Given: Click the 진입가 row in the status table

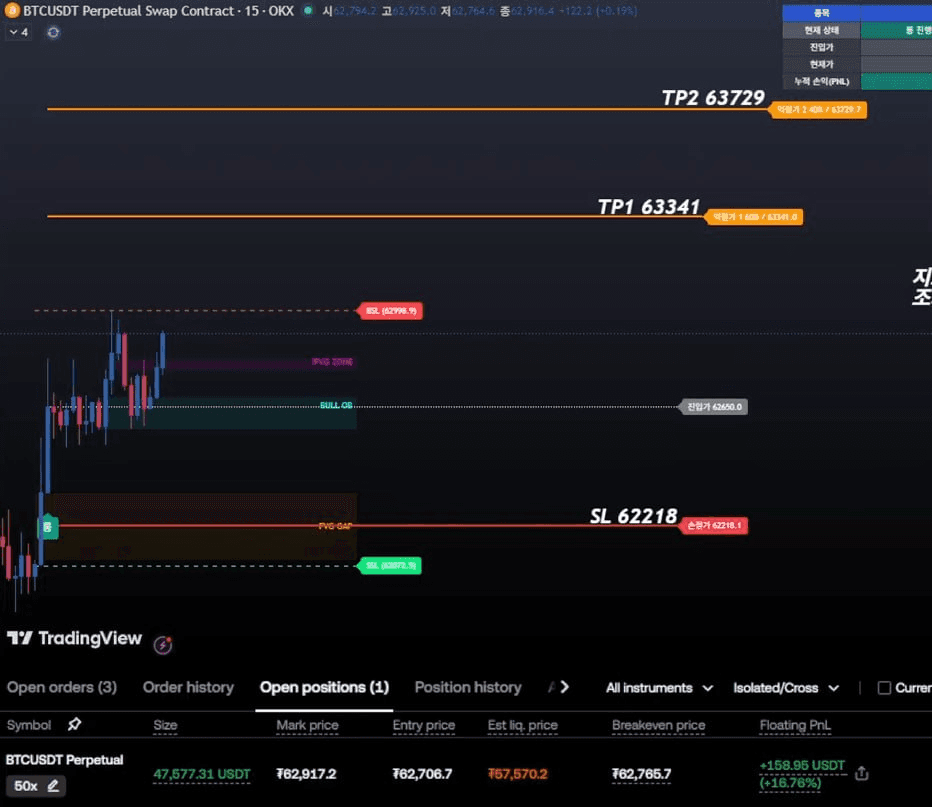Looking at the screenshot, I should point(857,48).
